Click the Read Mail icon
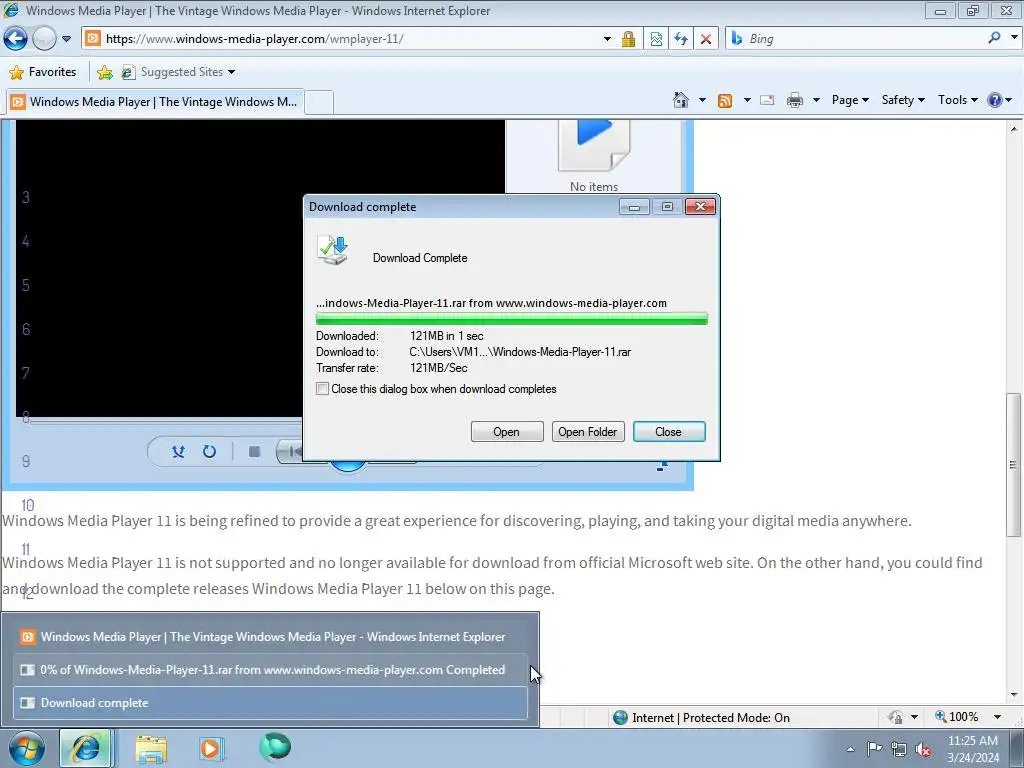Viewport: 1024px width, 768px height. pyautogui.click(x=767, y=100)
